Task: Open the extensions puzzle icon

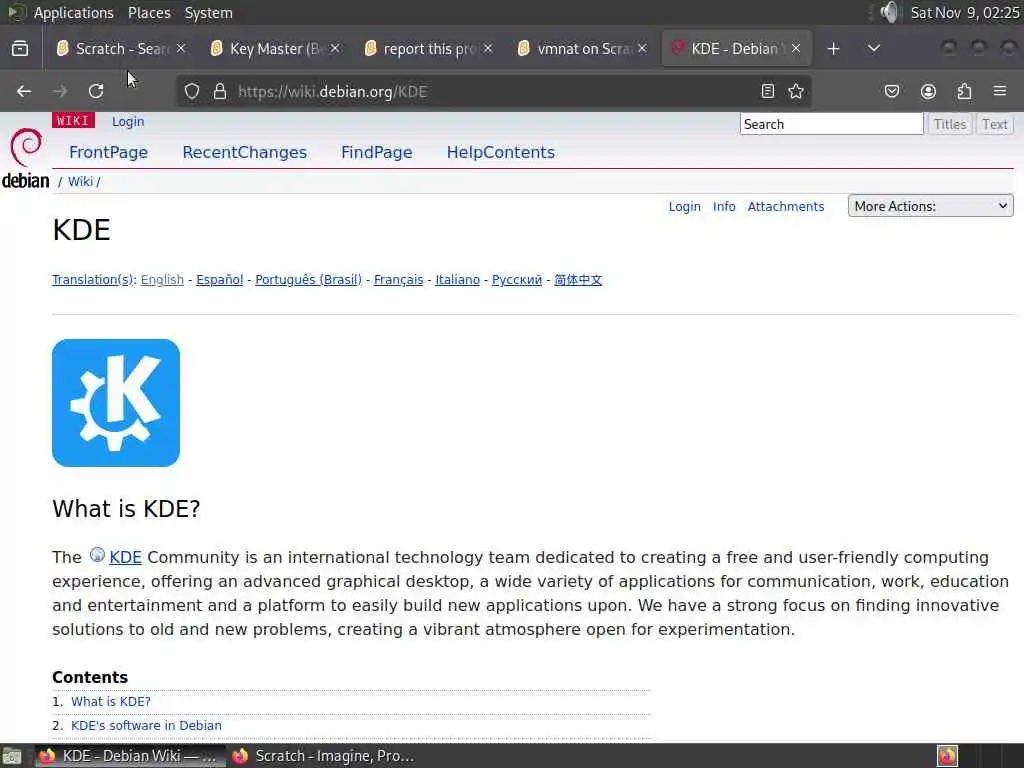Action: pos(964,91)
